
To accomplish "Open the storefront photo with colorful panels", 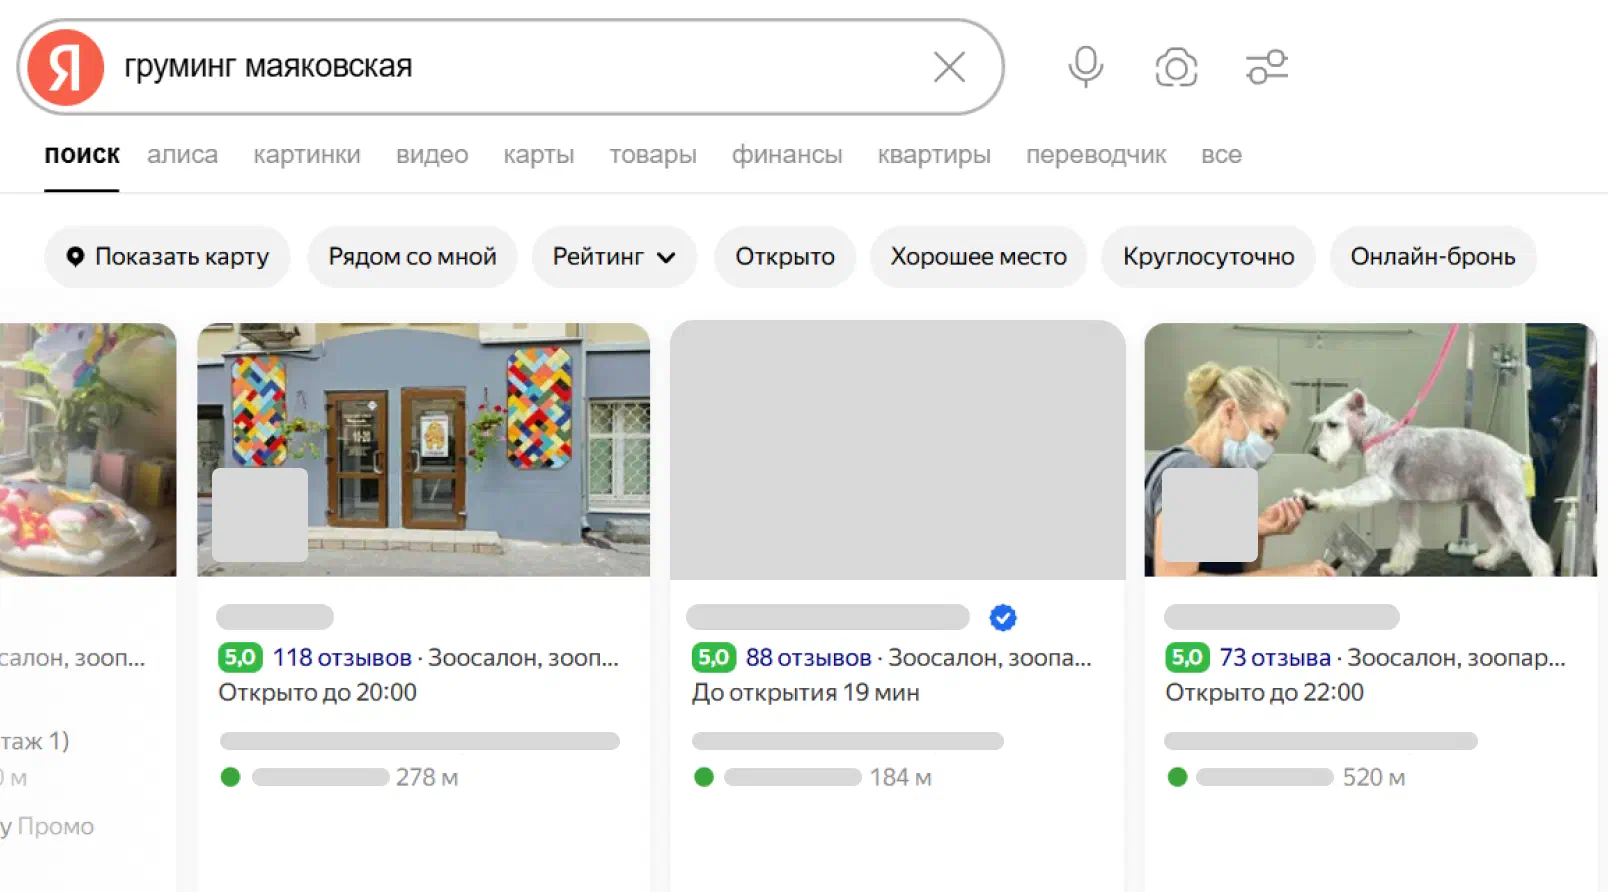I will (x=424, y=449).
